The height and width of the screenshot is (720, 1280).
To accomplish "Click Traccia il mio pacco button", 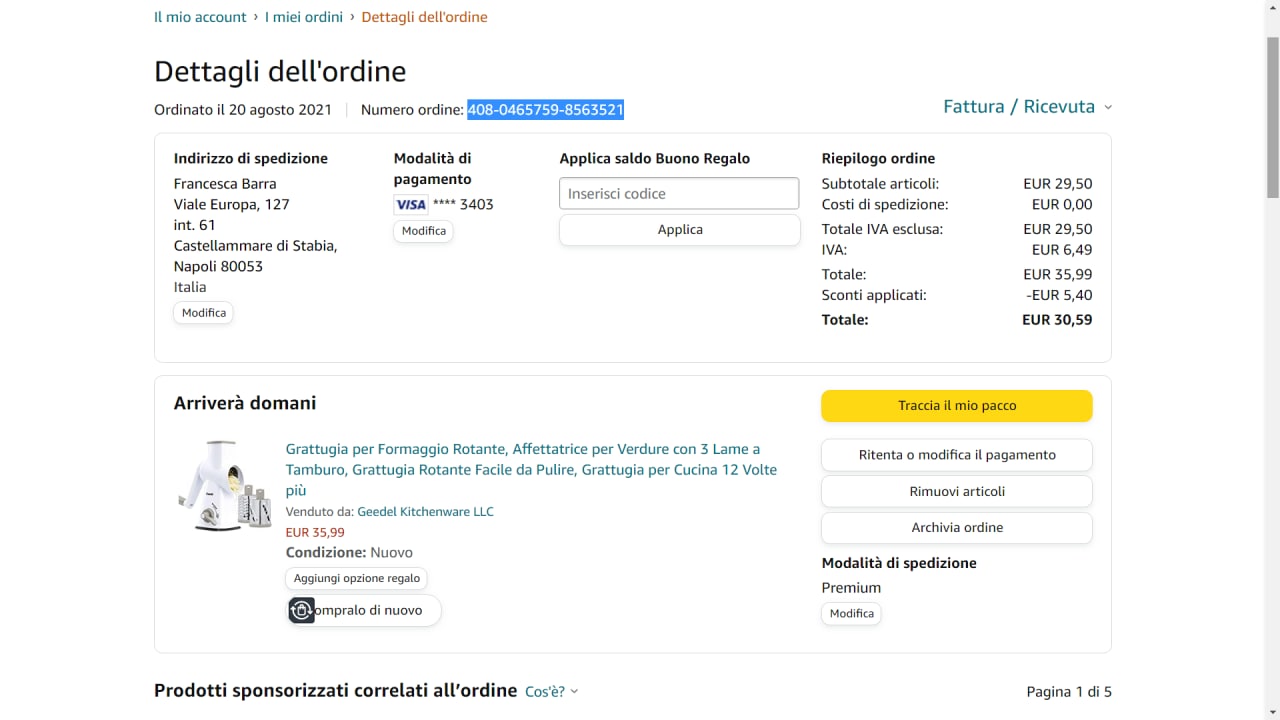I will [x=957, y=406].
